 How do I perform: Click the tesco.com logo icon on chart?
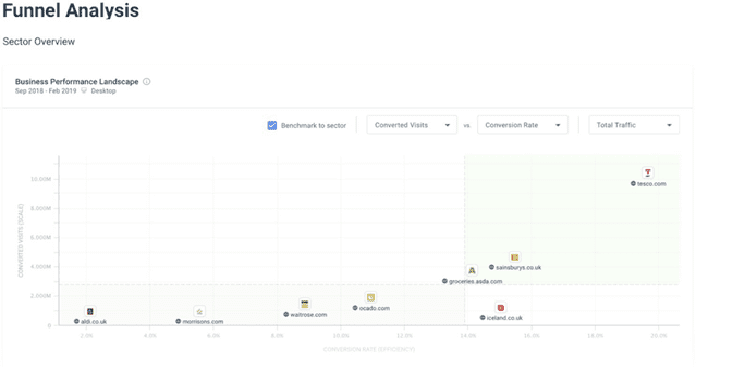click(648, 172)
